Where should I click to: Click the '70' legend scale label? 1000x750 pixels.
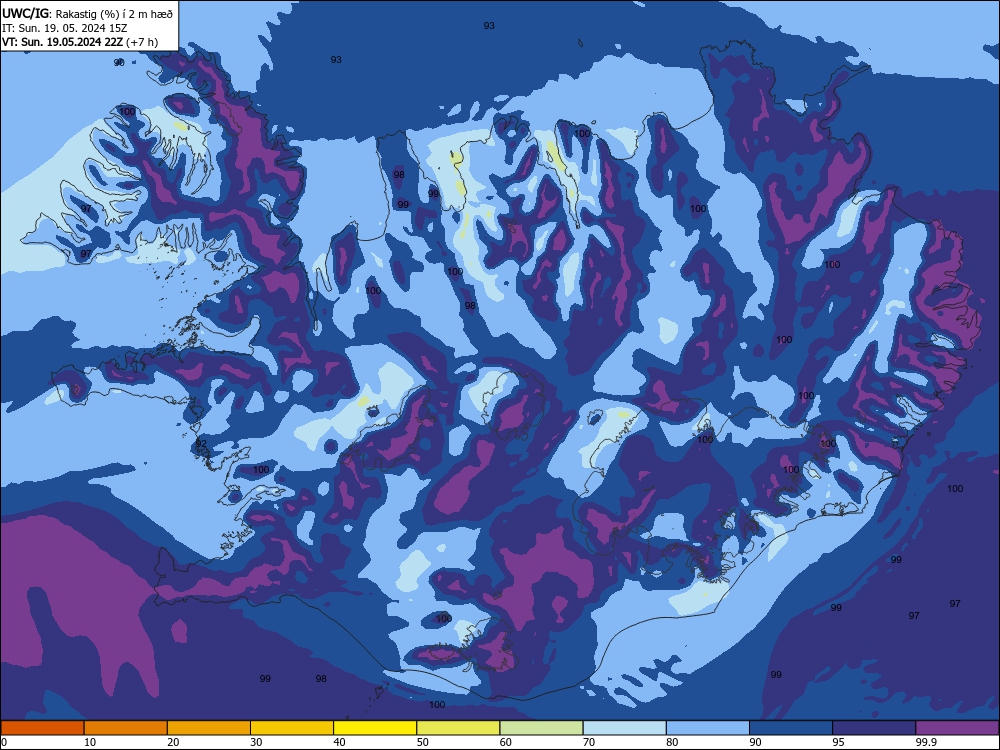click(x=589, y=742)
